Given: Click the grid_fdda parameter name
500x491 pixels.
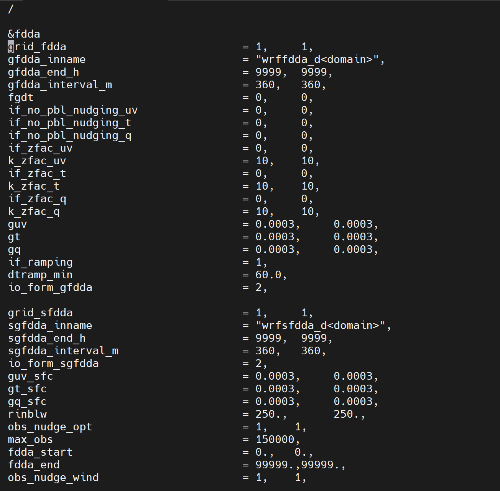Looking at the screenshot, I should (x=37, y=47).
